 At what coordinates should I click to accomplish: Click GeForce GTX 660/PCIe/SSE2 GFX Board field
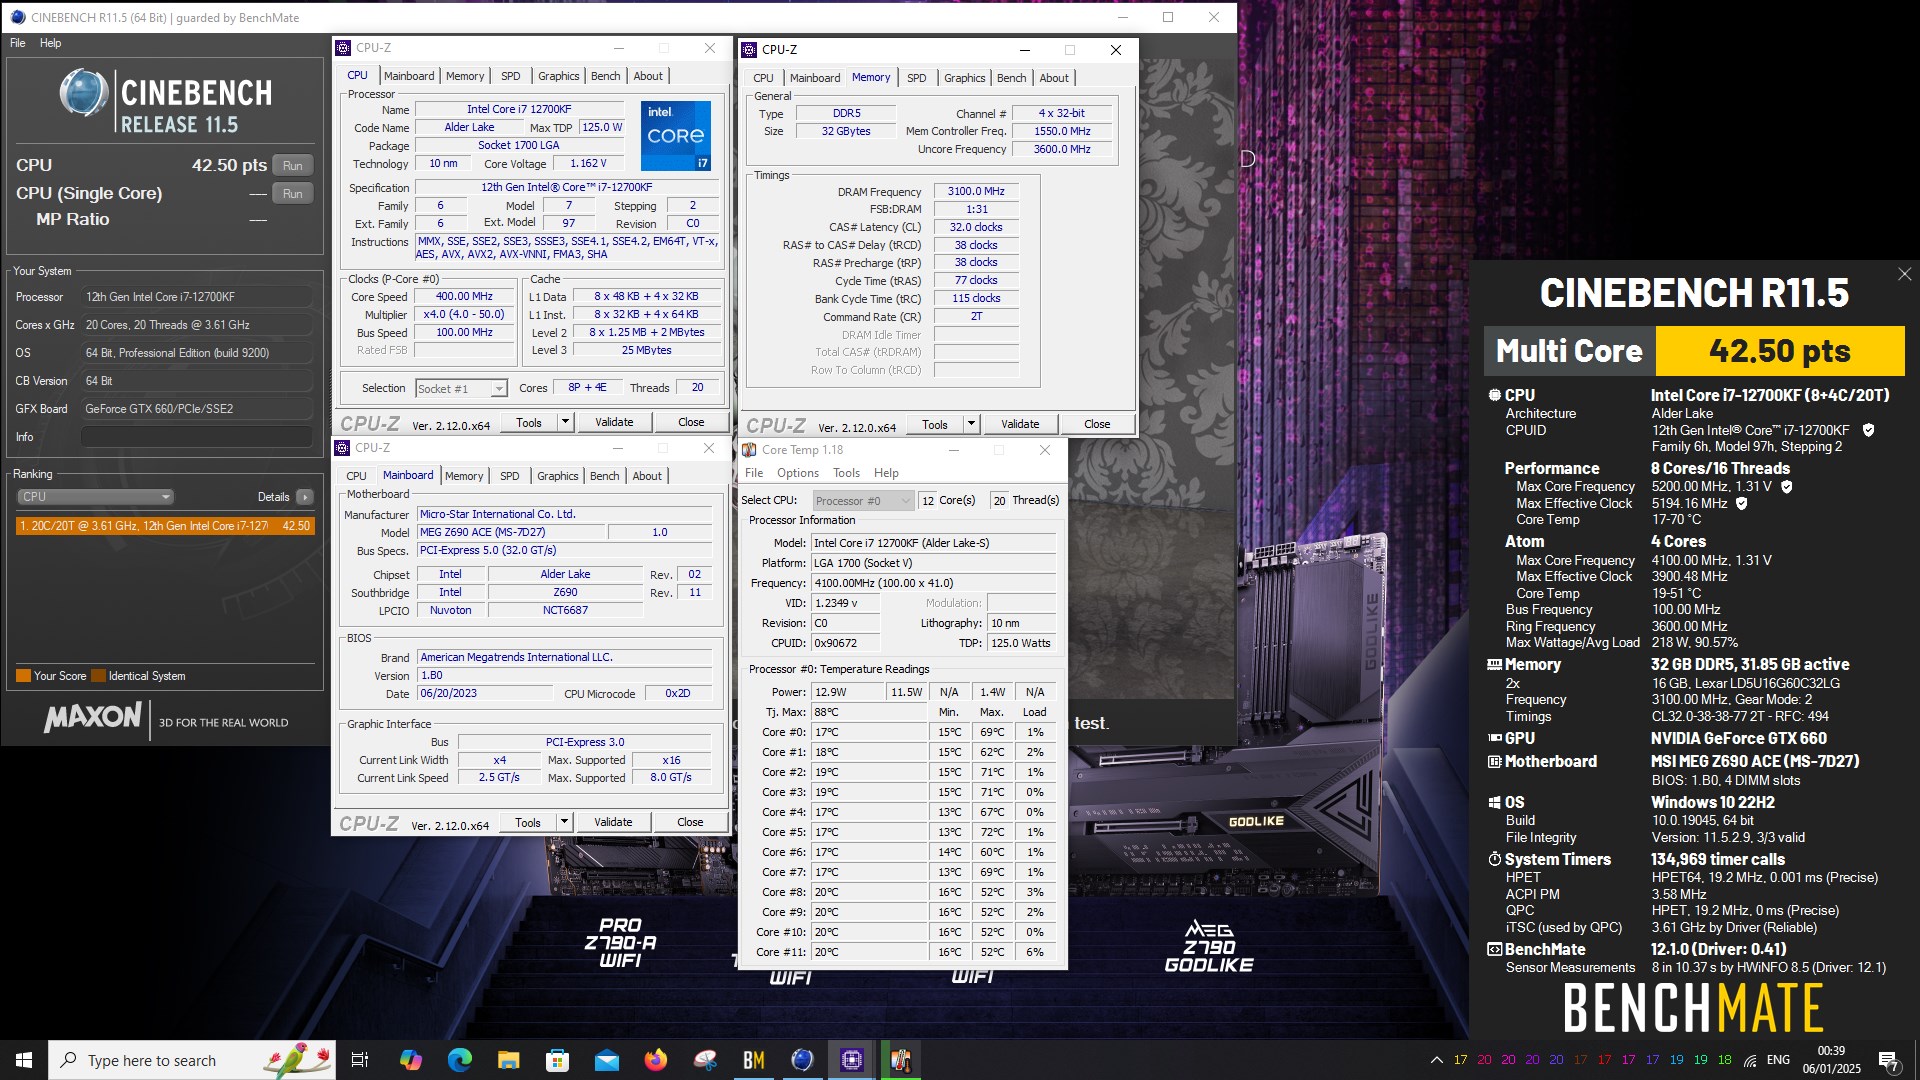(x=197, y=409)
